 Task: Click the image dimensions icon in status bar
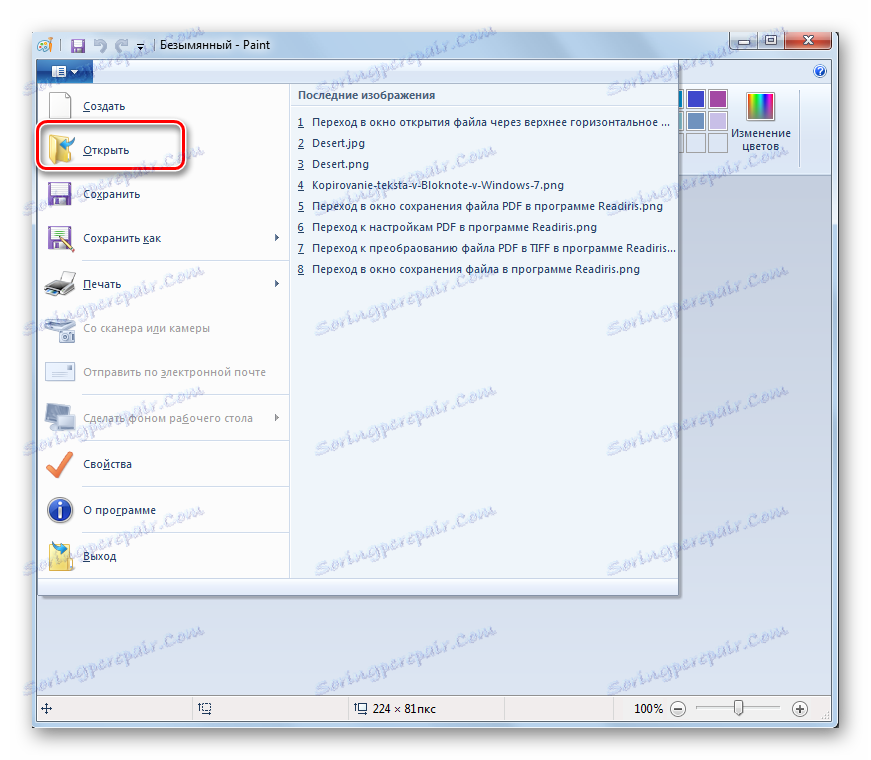(361, 708)
